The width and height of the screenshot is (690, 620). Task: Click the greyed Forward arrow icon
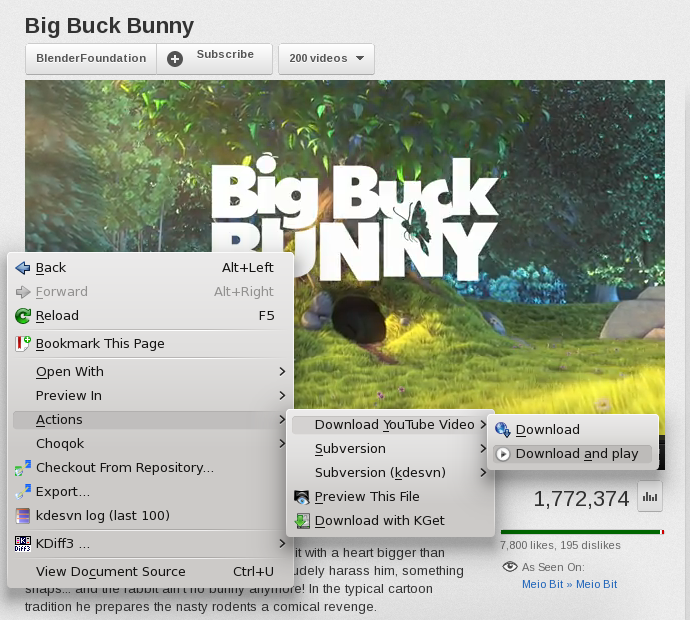click(22, 292)
